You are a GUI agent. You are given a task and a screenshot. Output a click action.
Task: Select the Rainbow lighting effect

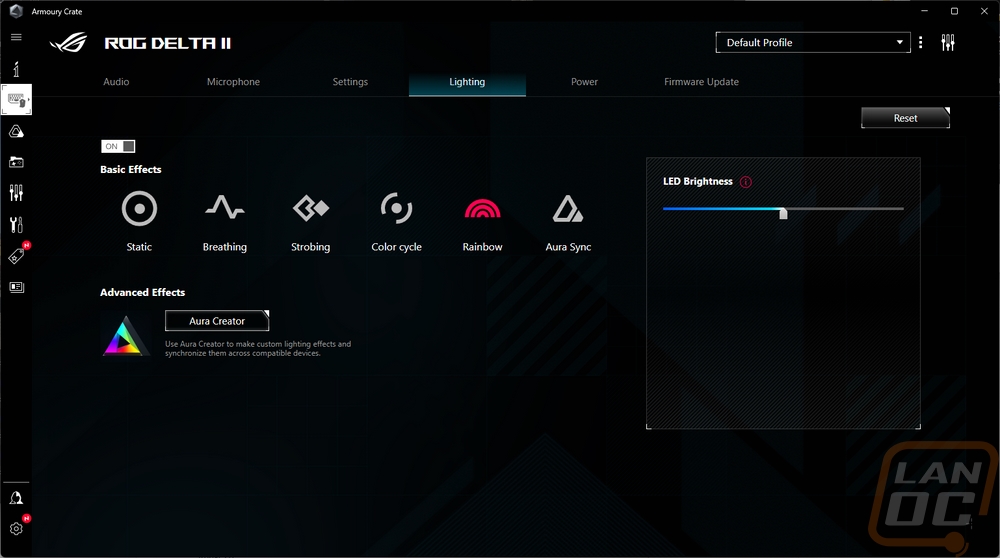pyautogui.click(x=482, y=209)
